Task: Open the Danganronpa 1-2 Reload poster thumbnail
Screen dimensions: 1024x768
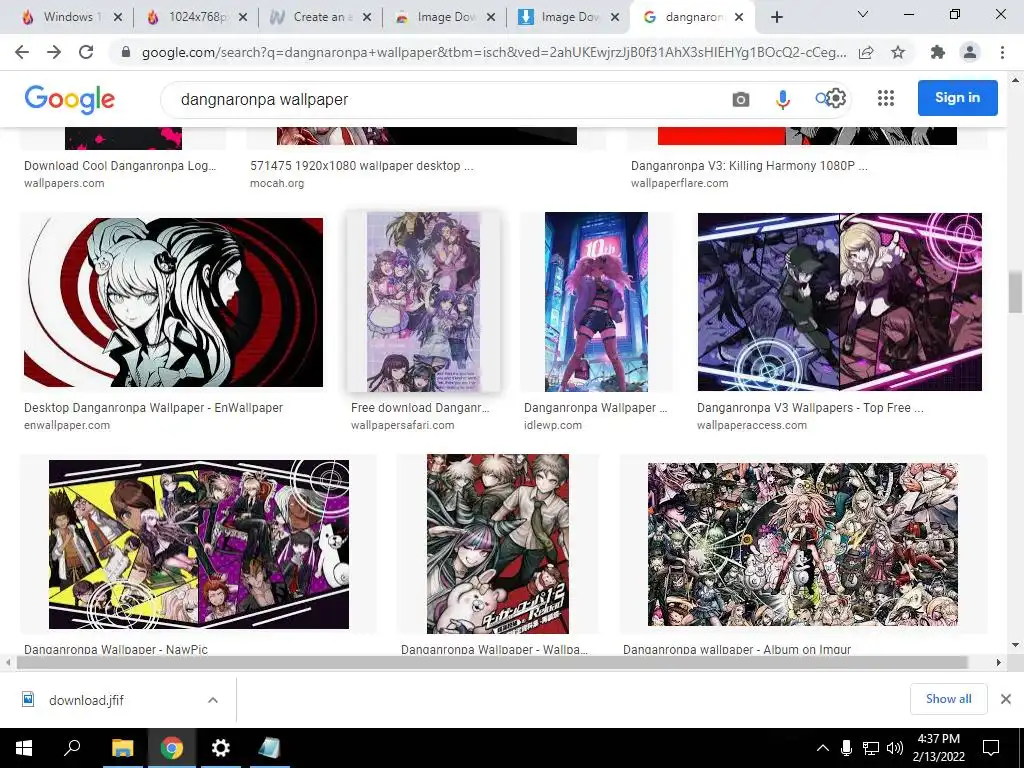Action: click(x=498, y=544)
